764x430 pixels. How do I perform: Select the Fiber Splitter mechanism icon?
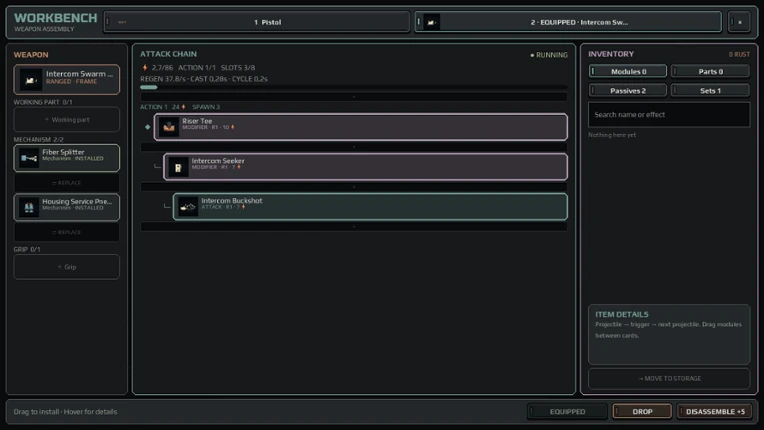29,158
